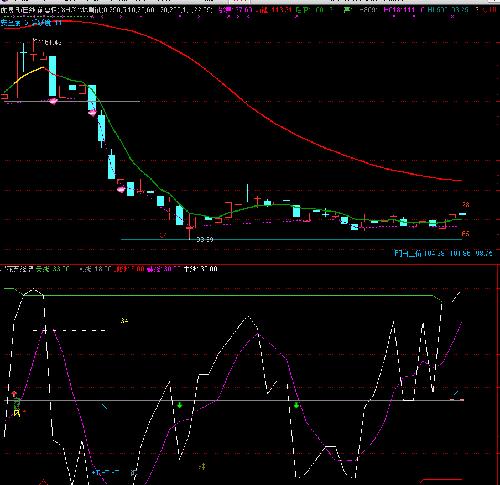This screenshot has width=500, height=485.
Task: Select the white dashed horizontal line in oscillator
Action: pyautogui.click(x=70, y=330)
